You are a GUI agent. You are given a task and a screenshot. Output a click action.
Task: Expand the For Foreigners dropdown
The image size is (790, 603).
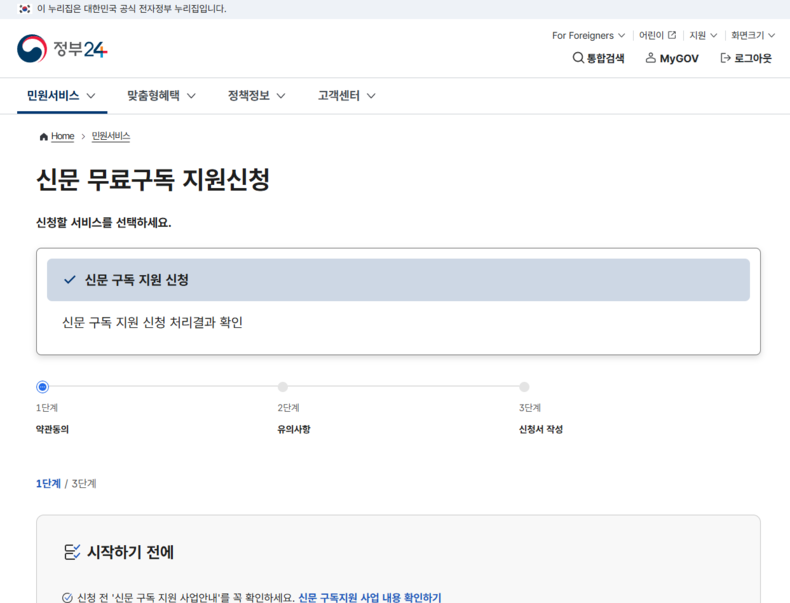click(588, 35)
